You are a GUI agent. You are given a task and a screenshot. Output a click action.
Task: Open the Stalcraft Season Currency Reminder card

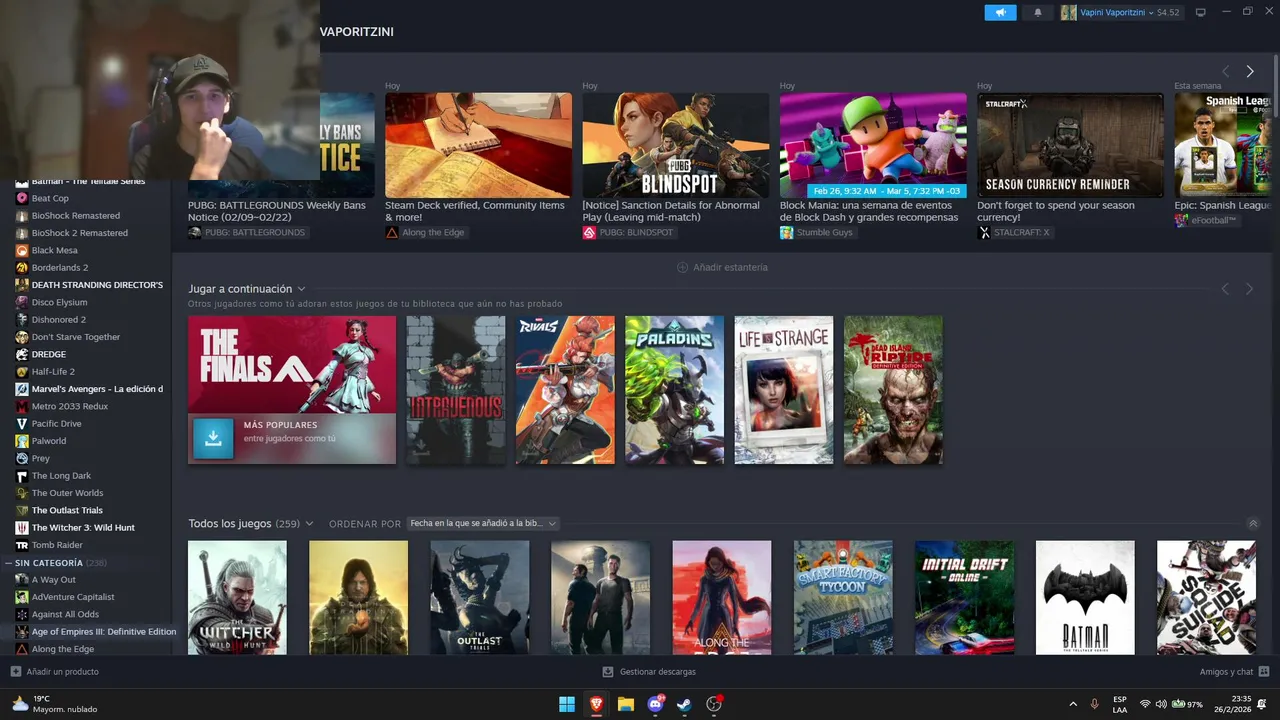point(1070,145)
